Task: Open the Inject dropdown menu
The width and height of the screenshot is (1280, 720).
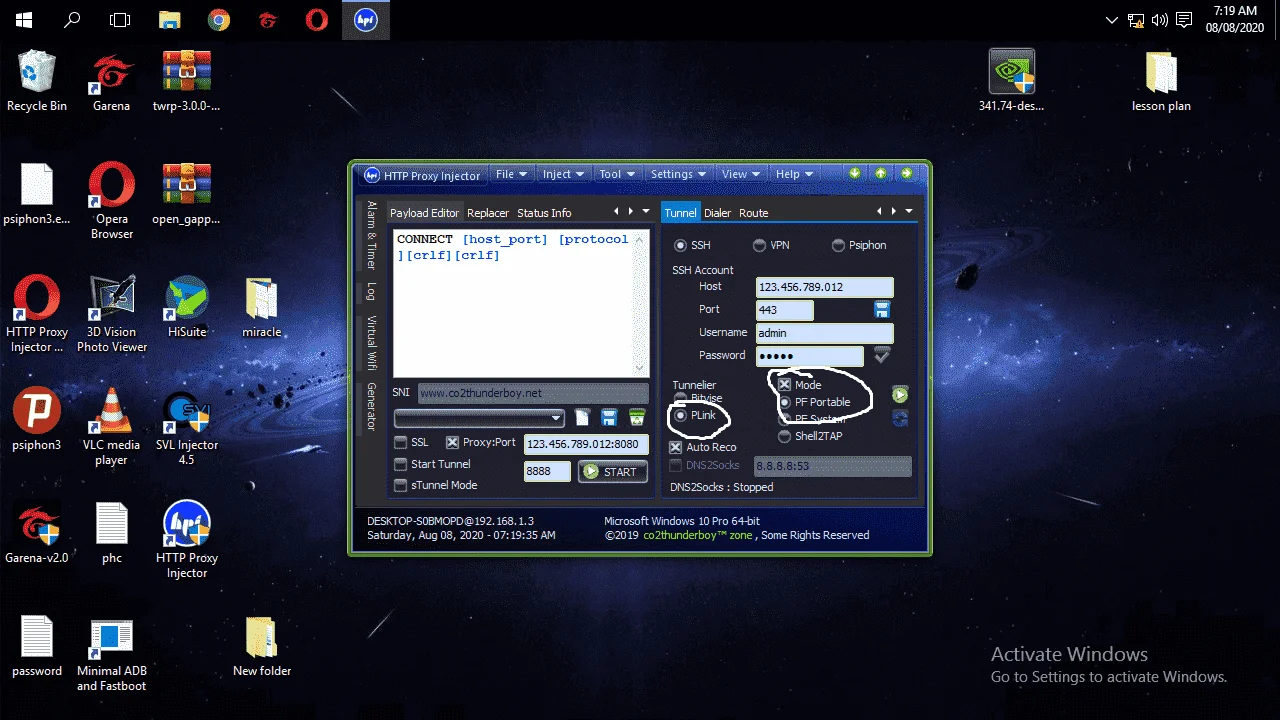Action: 563,174
